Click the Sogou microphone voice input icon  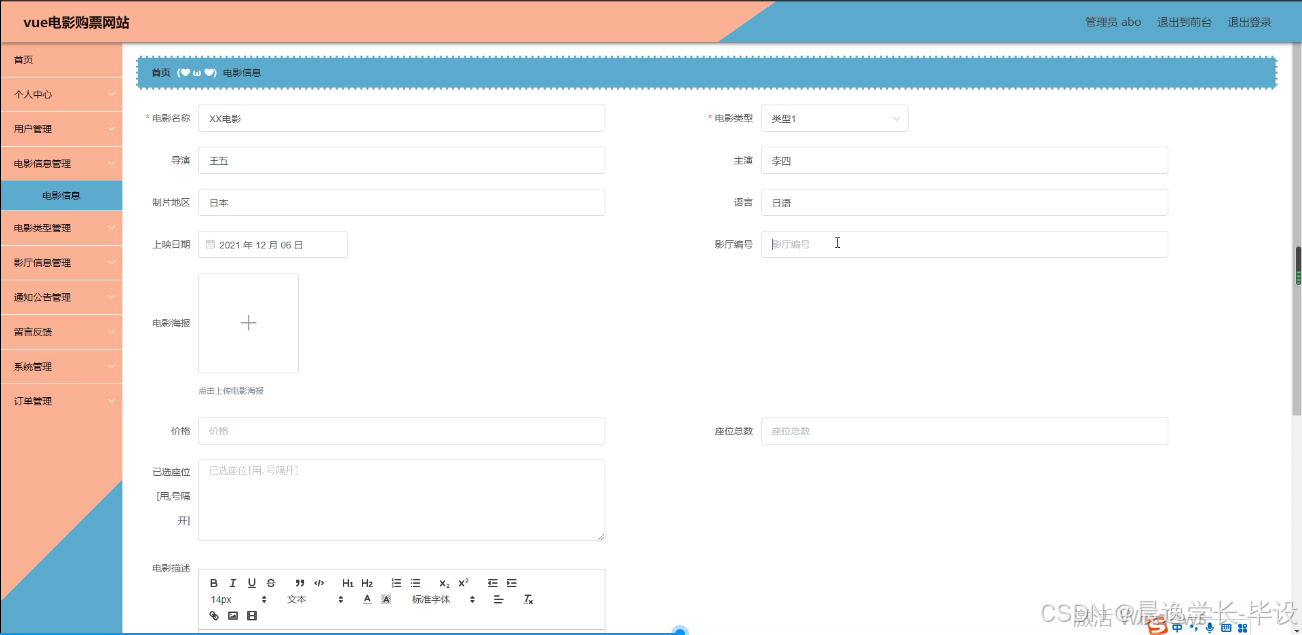1210,628
